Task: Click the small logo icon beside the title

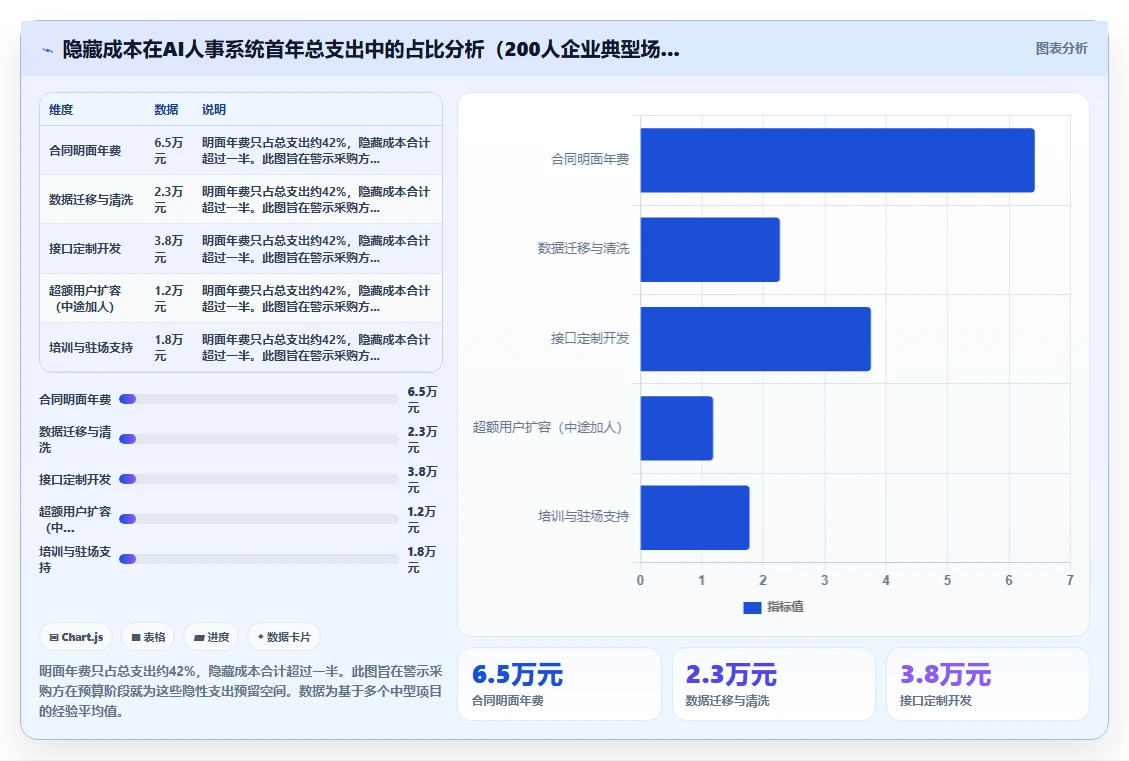Action: pos(48,50)
